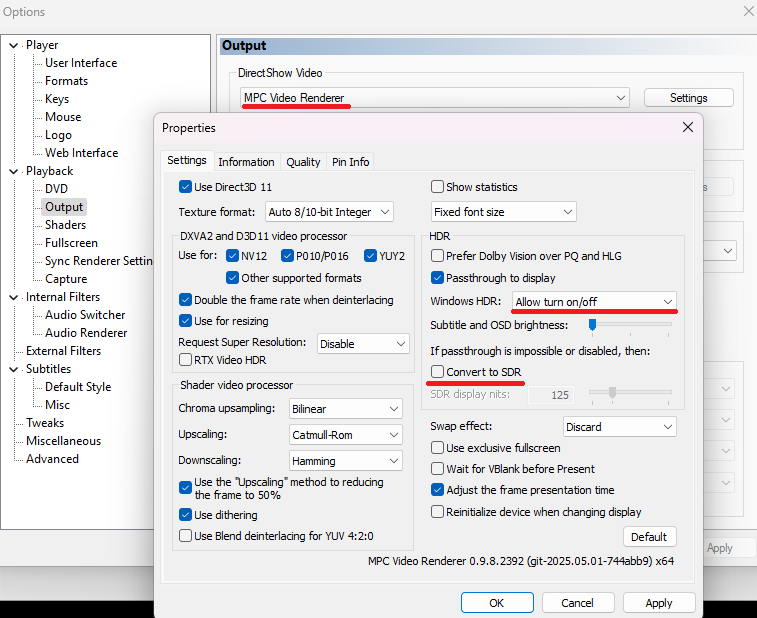The image size is (757, 618).
Task: Select the Settings tab
Action: tap(187, 160)
